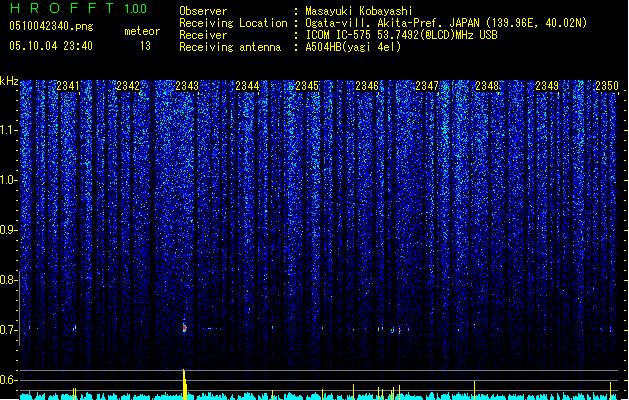Viewport: 629px width, 400px height.
Task: Click the 0.6 kHz axis tick label
Action: [8, 380]
